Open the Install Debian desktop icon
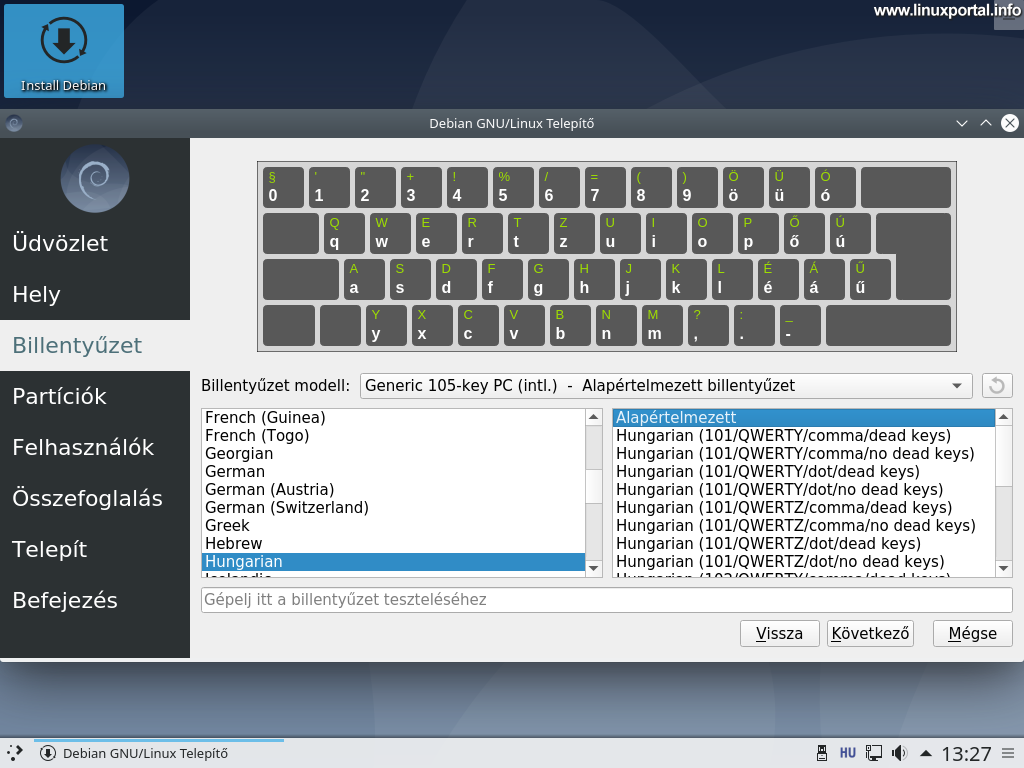Screen dimensions: 1024x768 click(63, 50)
